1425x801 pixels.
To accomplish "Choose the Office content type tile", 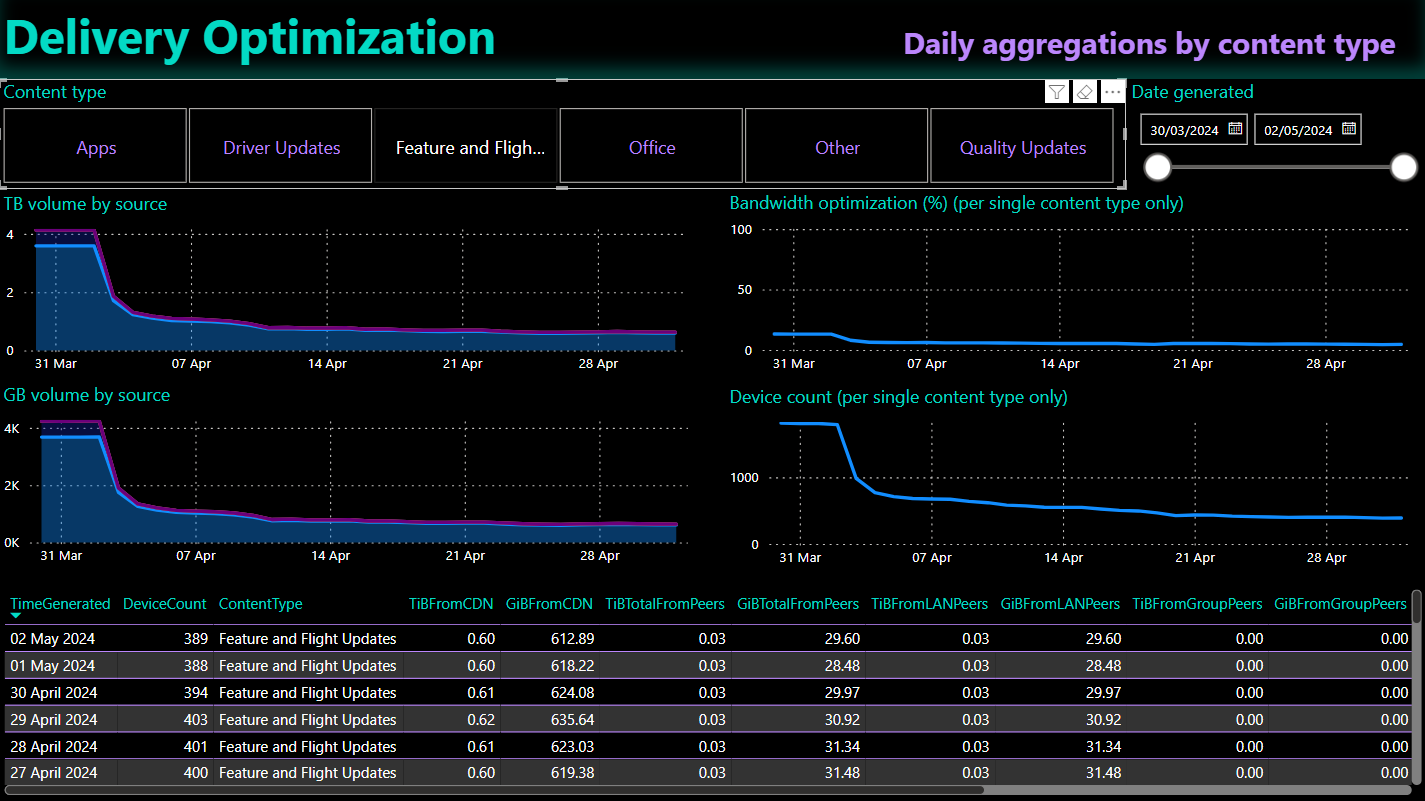I will (x=652, y=147).
